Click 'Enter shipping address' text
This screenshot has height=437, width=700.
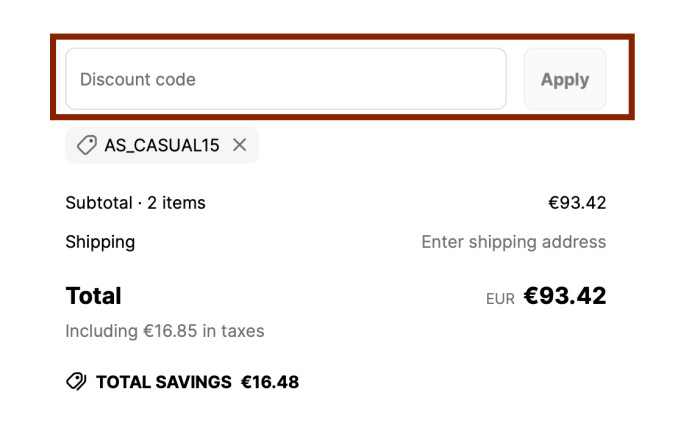tap(513, 242)
